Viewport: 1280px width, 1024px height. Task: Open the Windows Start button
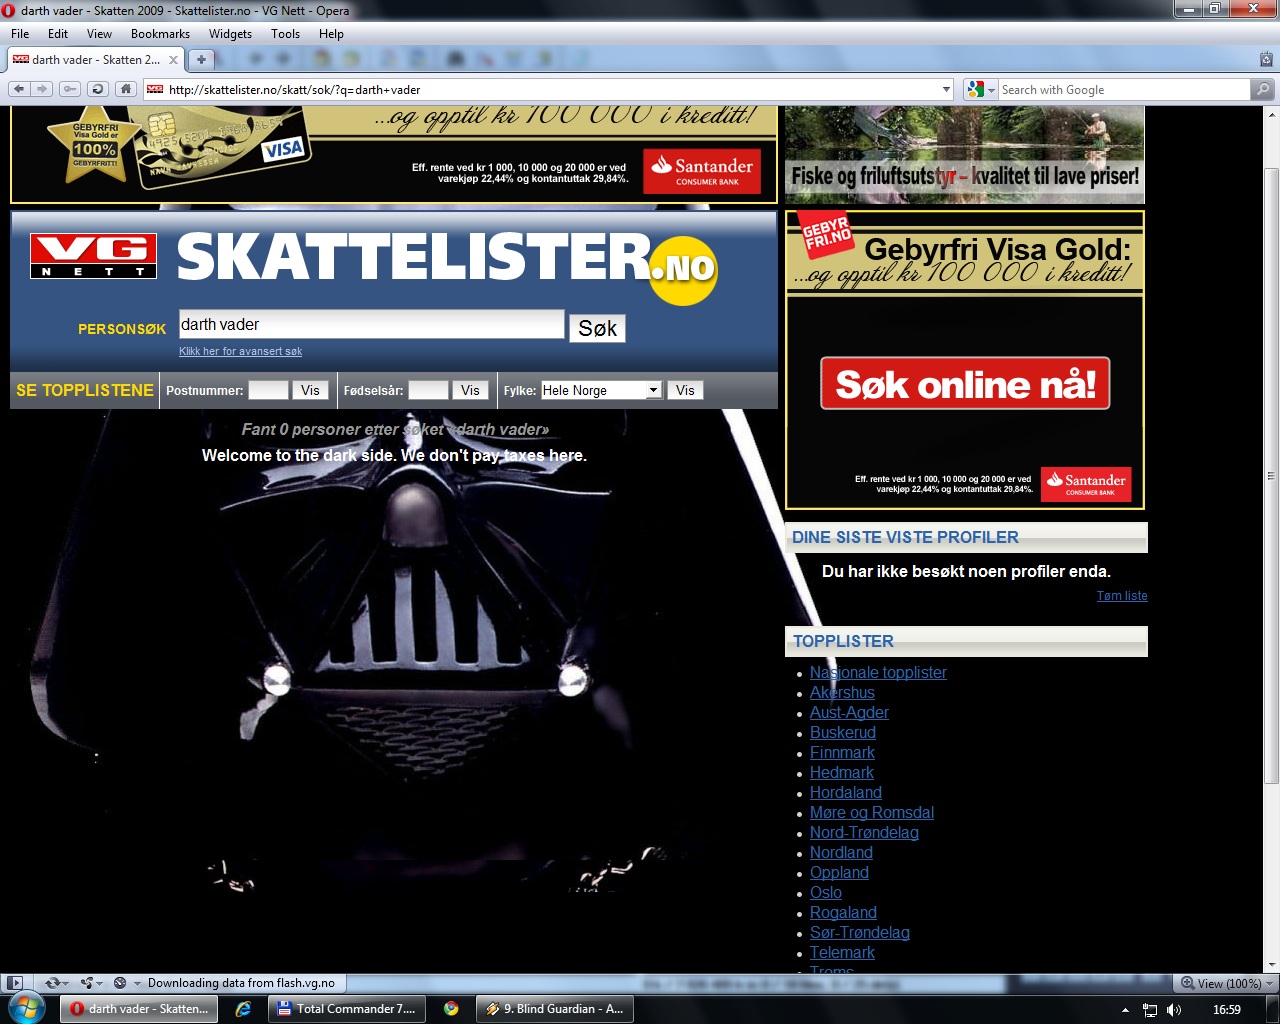[x=25, y=1008]
